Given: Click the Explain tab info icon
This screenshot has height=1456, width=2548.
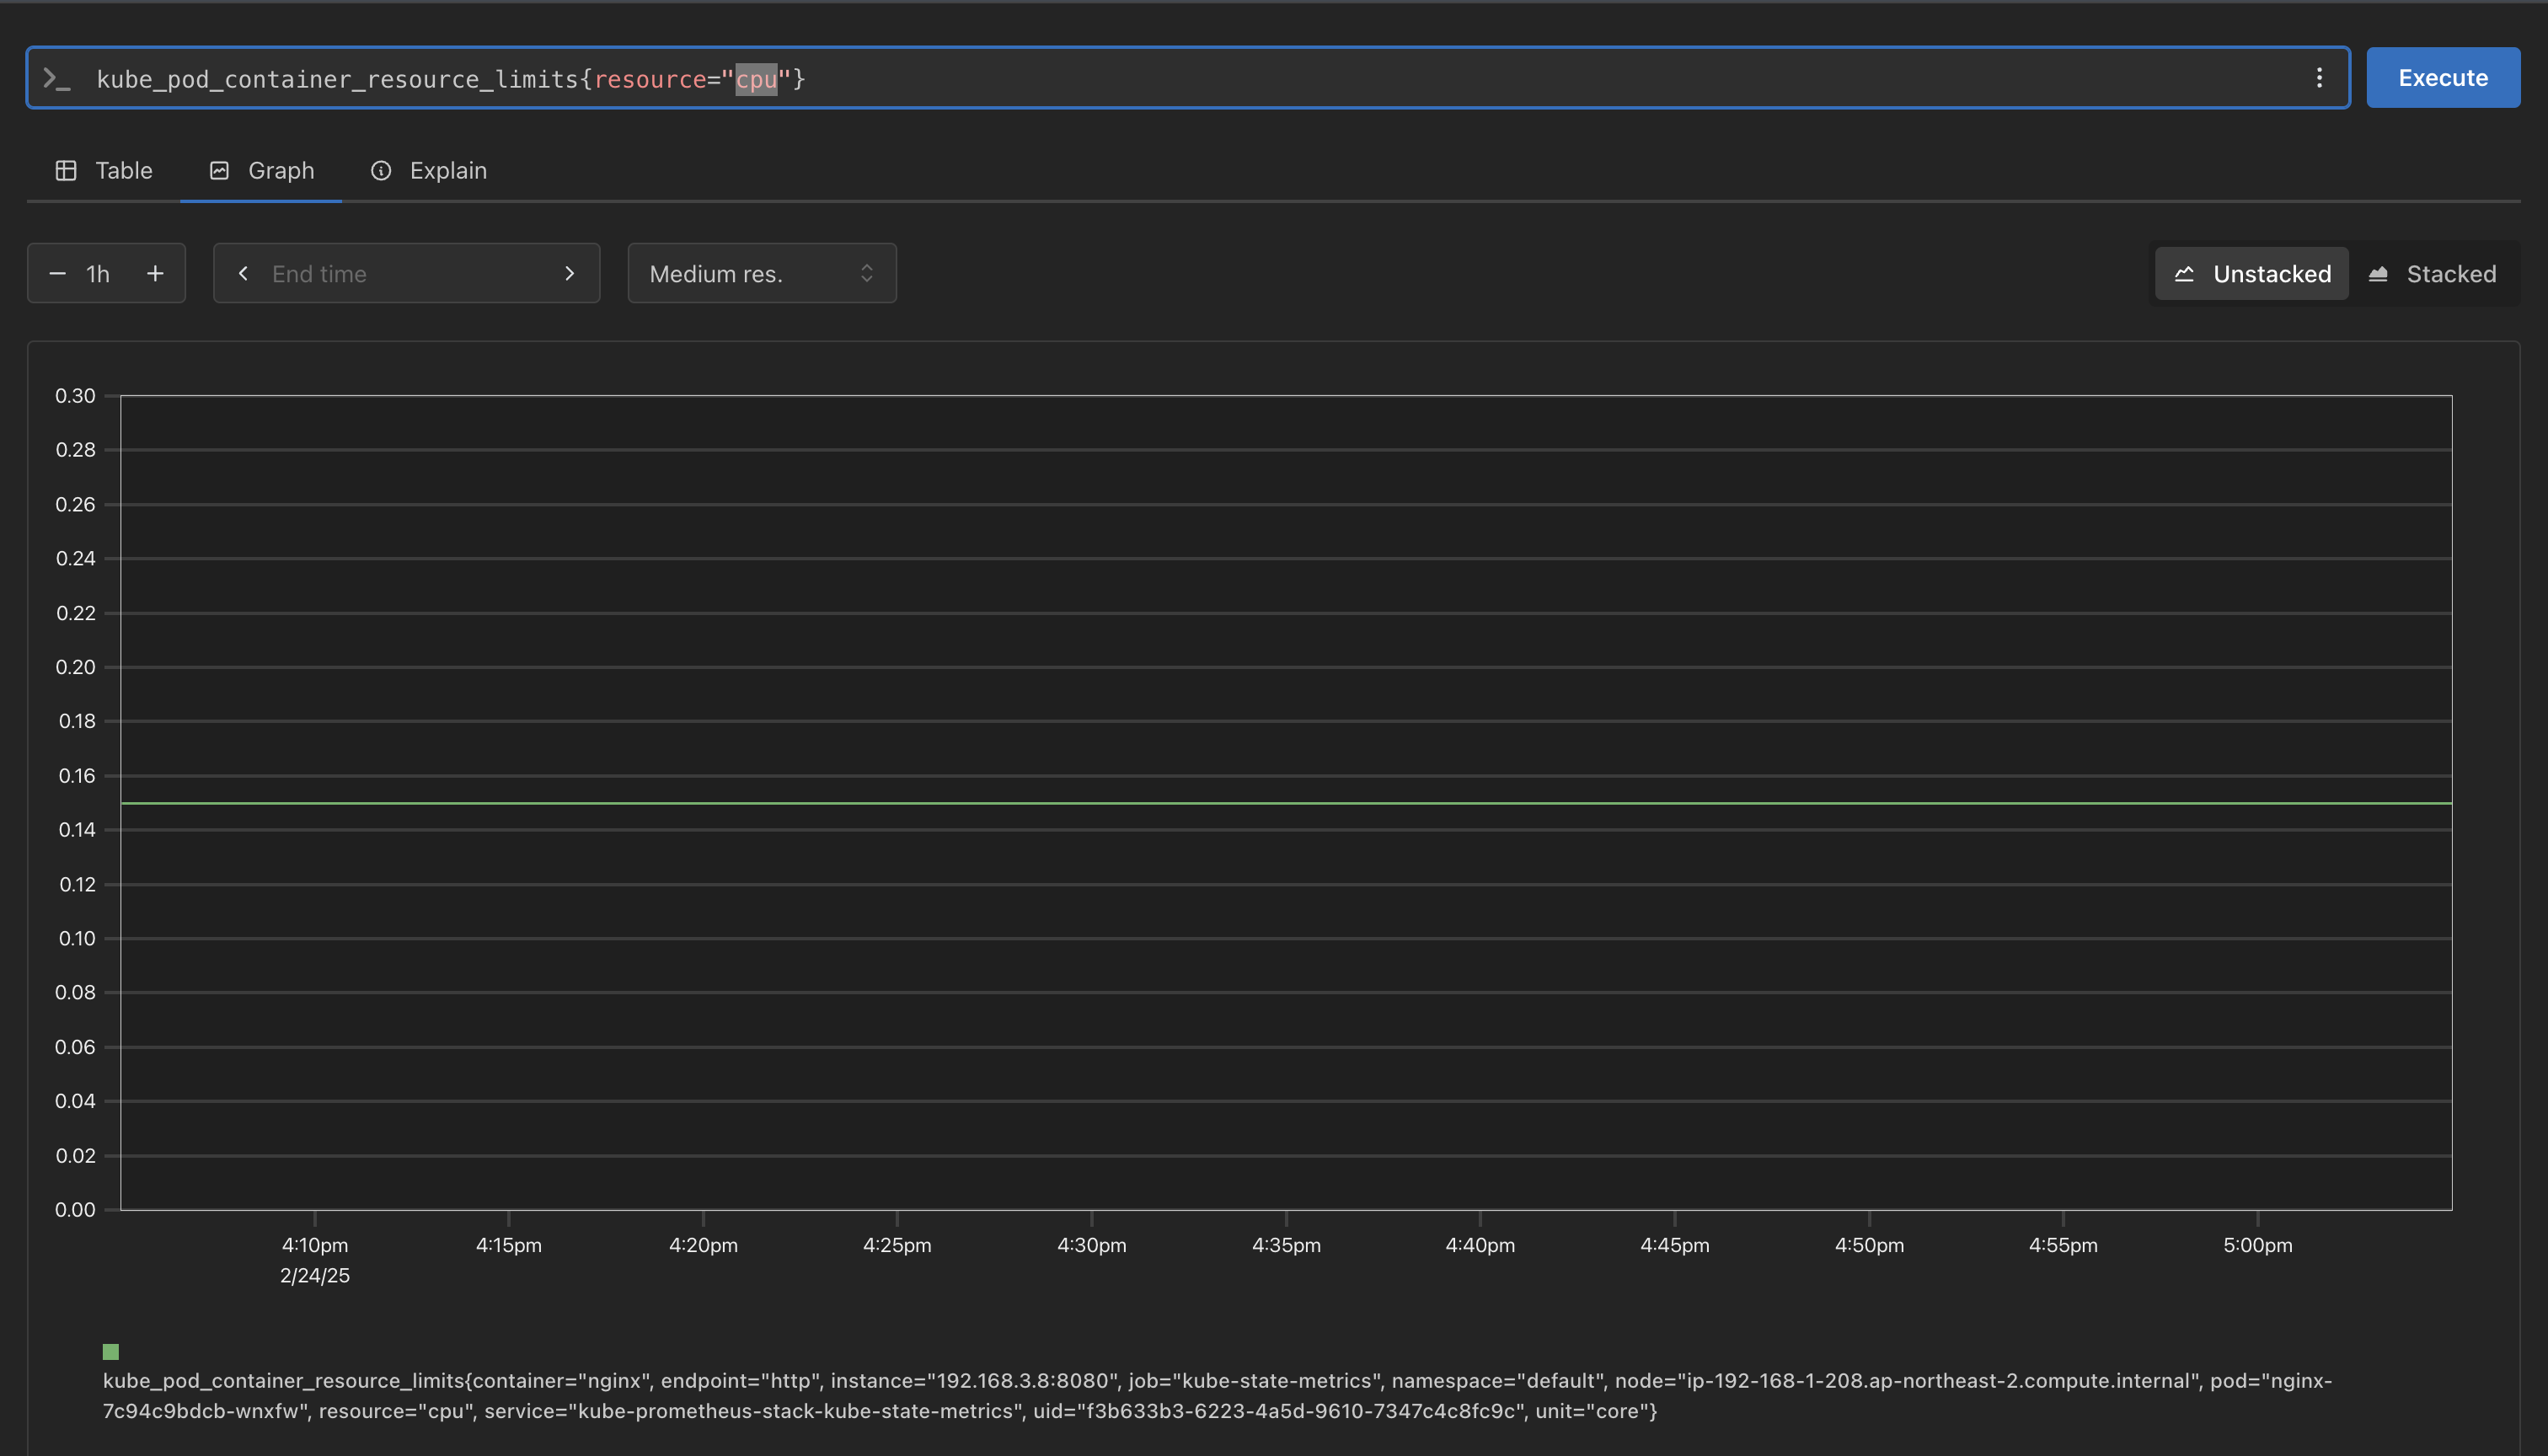Looking at the screenshot, I should [x=380, y=171].
